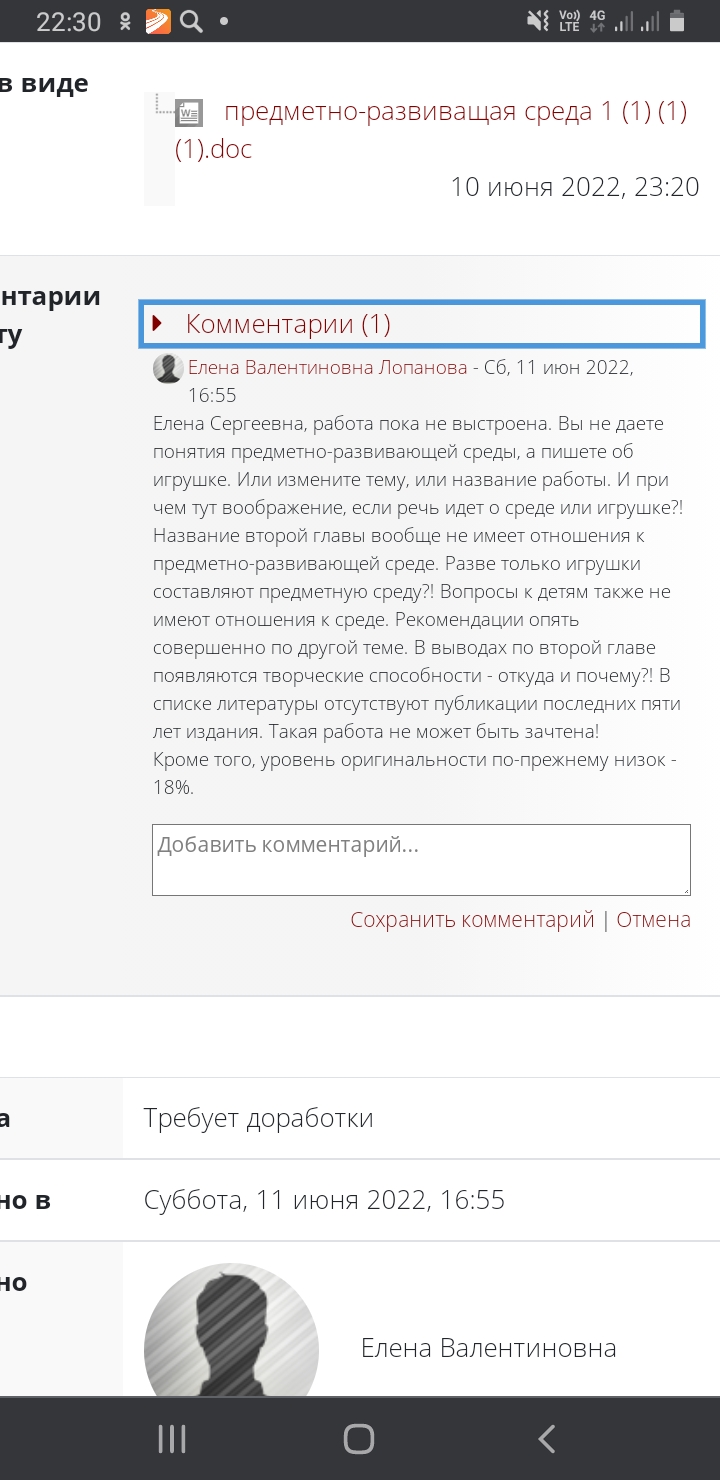Image resolution: width=720 pixels, height=1480 pixels.
Task: Open the Word document file icon
Action: (x=189, y=113)
